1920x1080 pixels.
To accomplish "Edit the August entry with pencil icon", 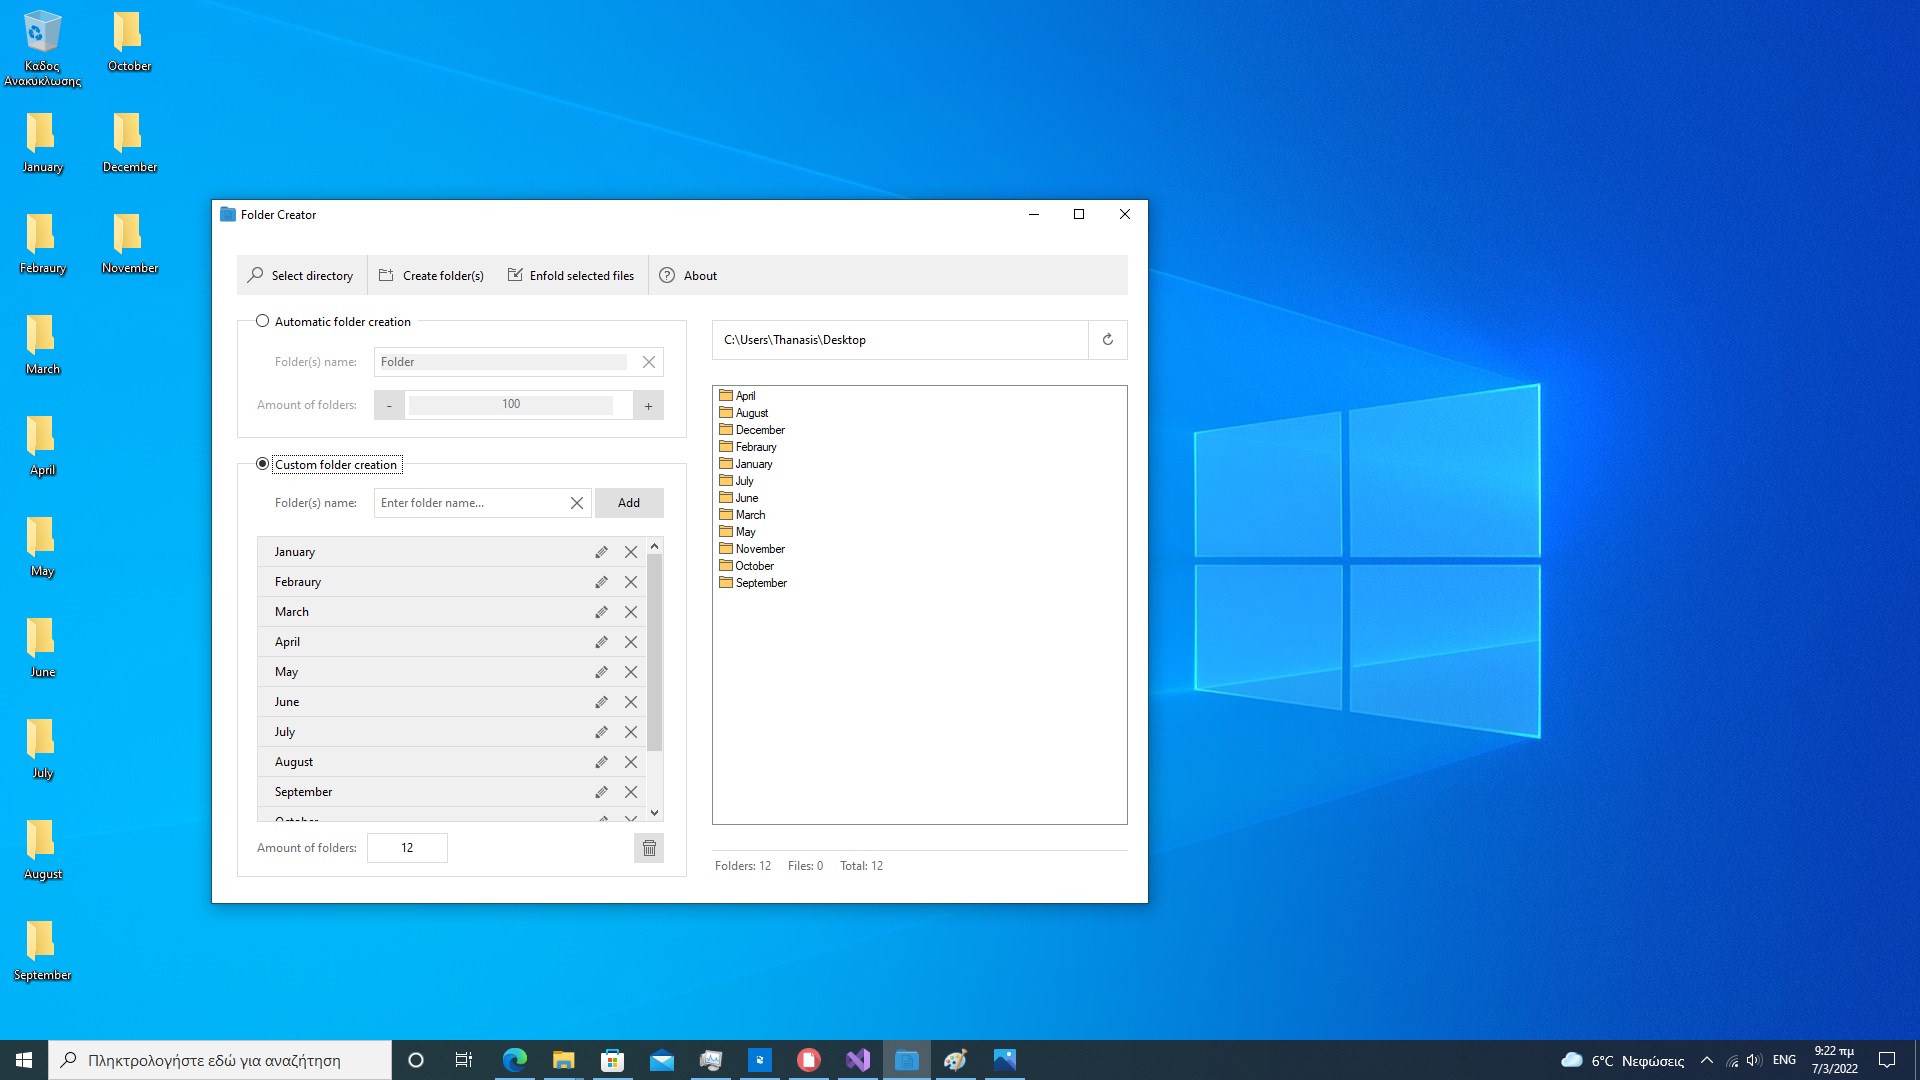I will click(601, 762).
